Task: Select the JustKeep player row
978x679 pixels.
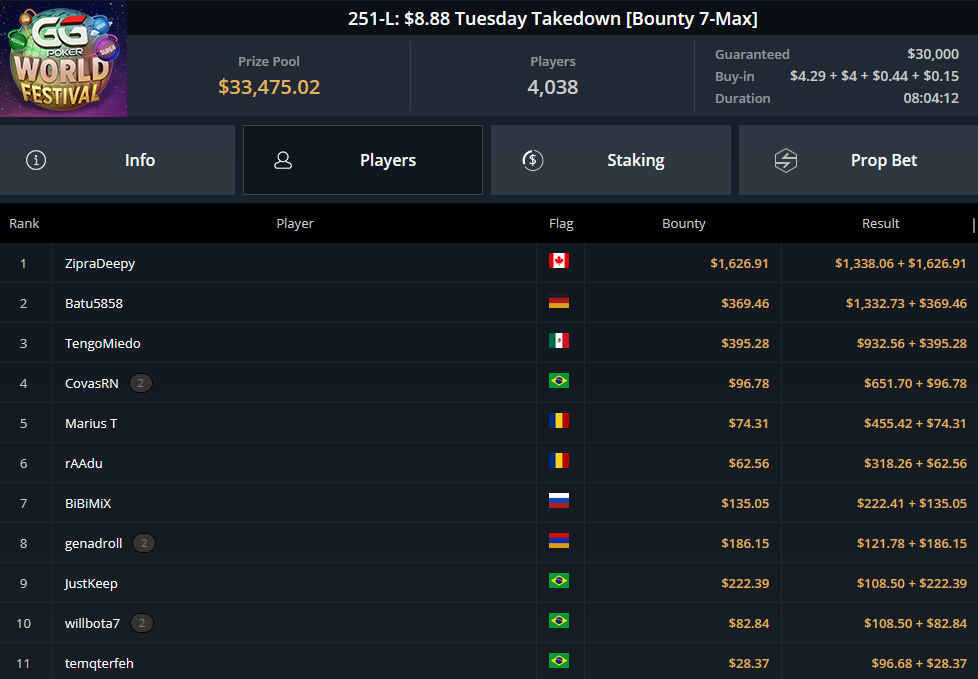Action: 489,583
